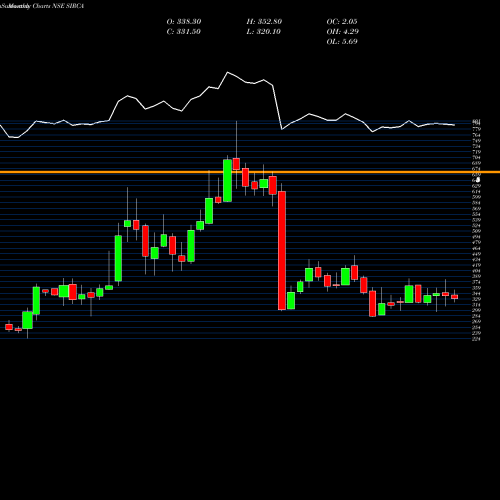Click the 509 price axis label

pyautogui.click(x=476, y=231)
